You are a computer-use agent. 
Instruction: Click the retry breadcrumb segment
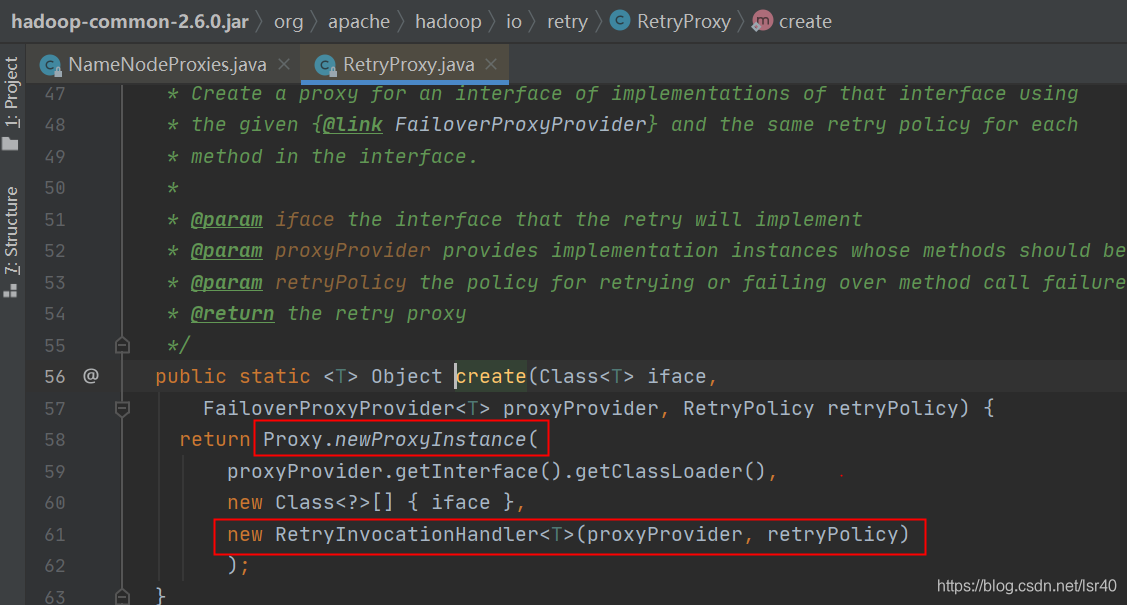coord(567,22)
